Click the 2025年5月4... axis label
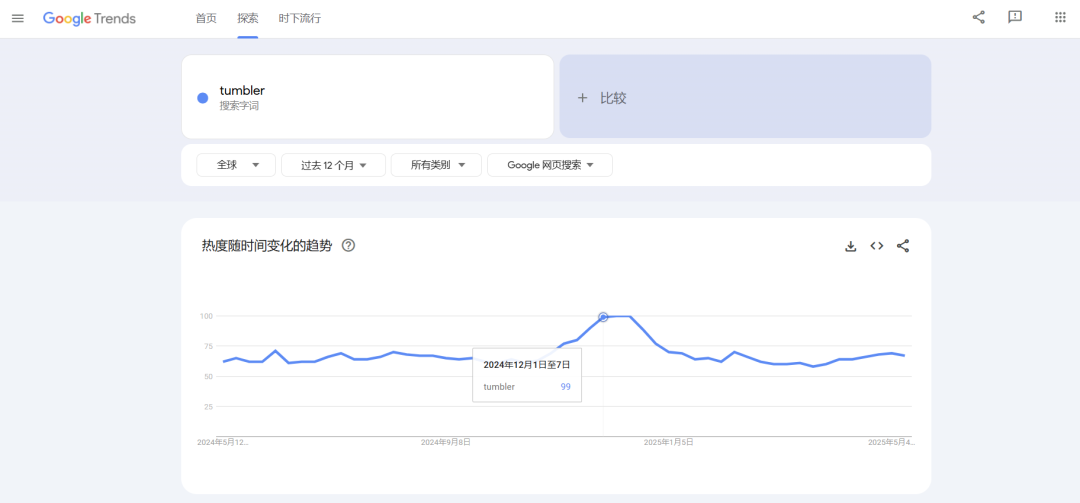 point(891,442)
